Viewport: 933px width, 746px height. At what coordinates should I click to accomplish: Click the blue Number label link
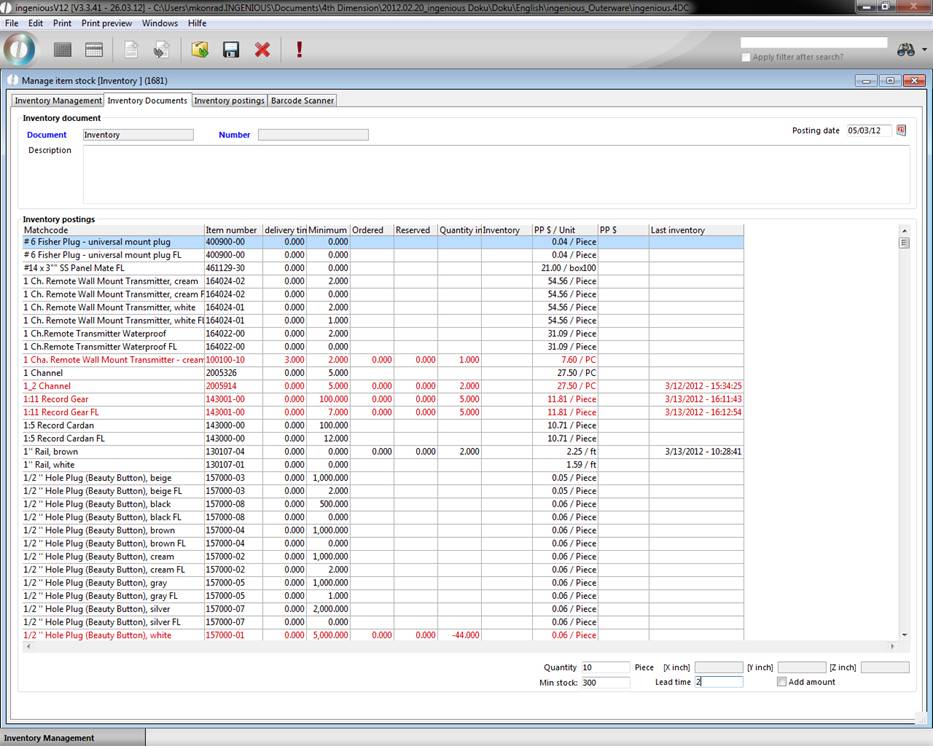(234, 135)
